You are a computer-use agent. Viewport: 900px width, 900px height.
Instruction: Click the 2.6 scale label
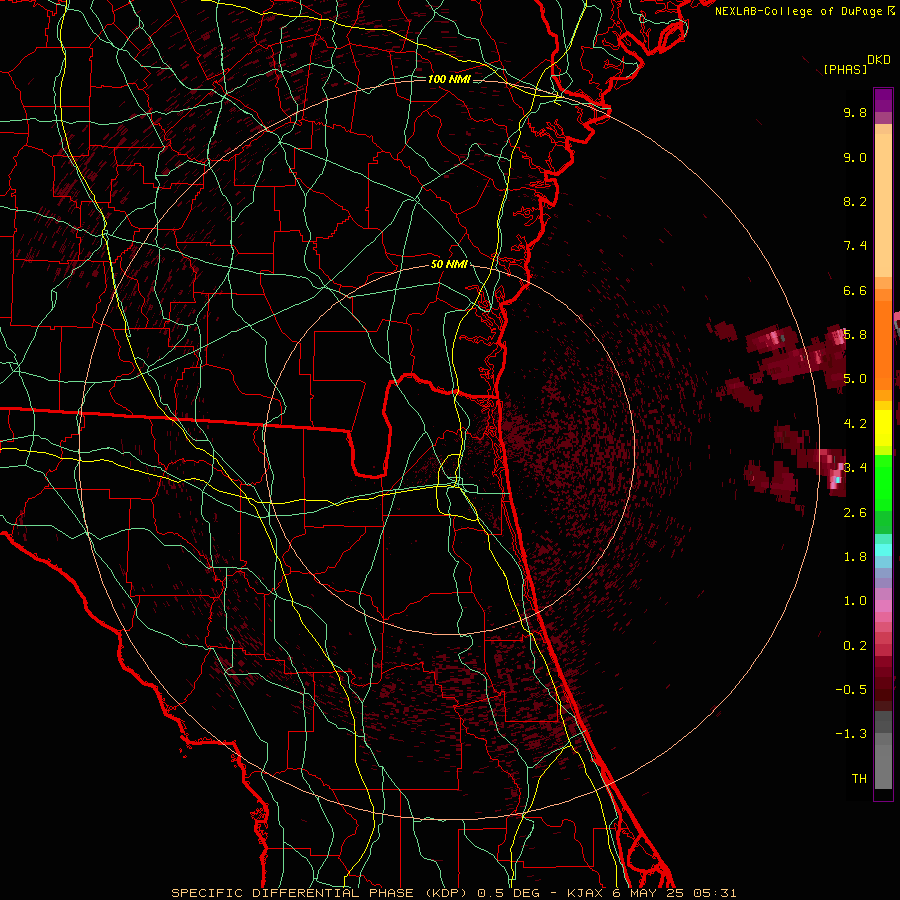855,513
